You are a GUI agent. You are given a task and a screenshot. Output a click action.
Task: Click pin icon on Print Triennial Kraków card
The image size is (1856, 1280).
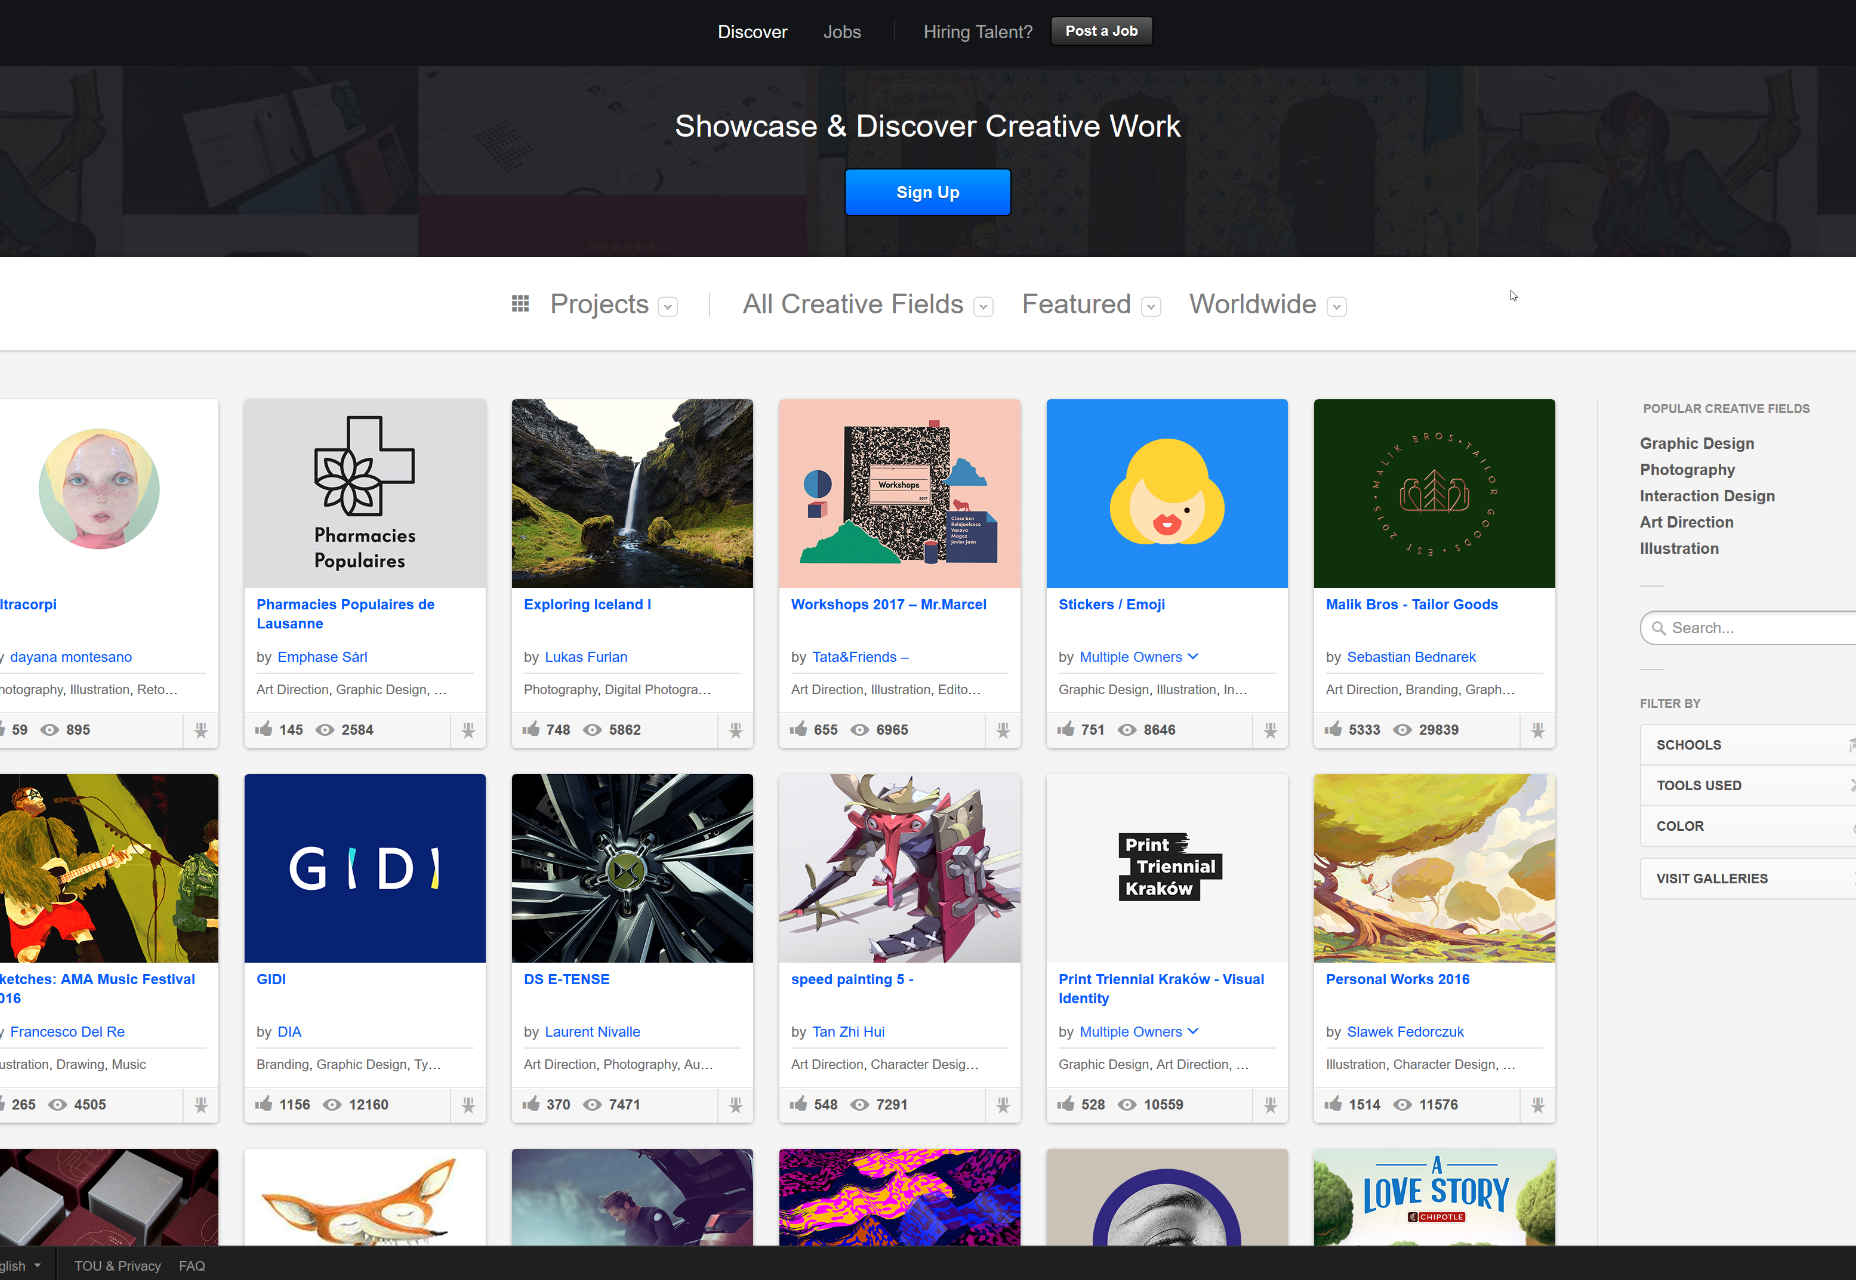click(1270, 1105)
